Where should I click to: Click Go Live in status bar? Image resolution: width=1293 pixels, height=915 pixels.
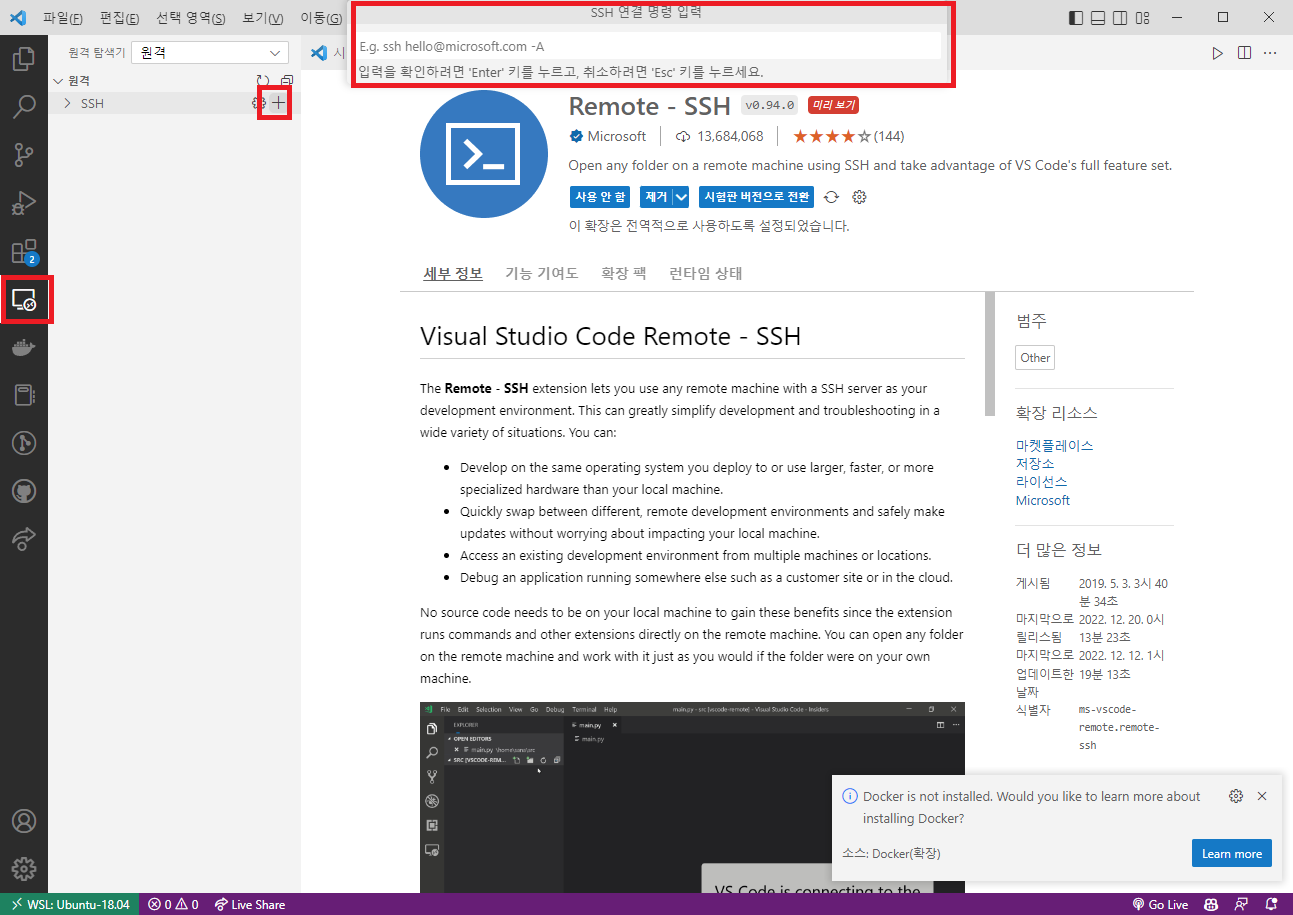coord(1160,904)
